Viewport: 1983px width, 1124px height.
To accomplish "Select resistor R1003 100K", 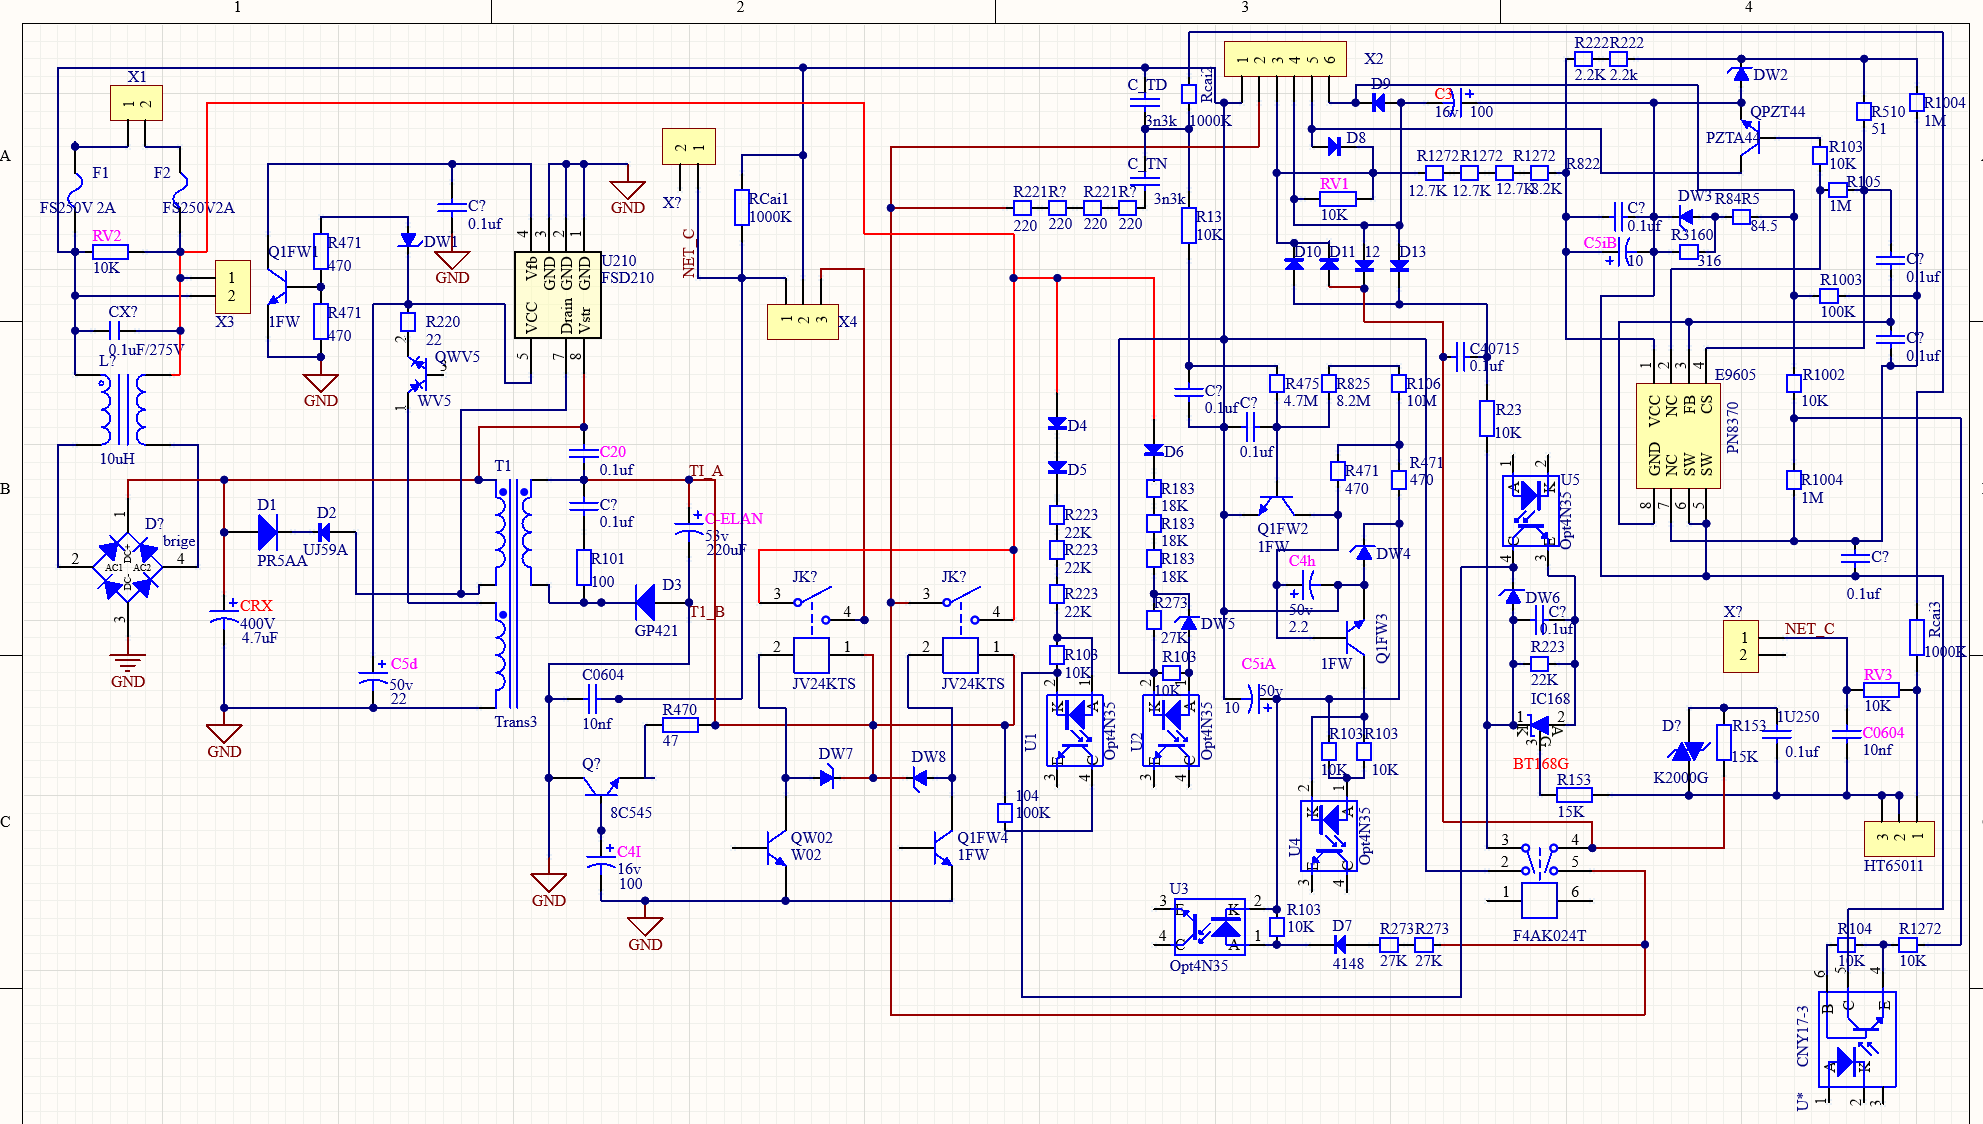I will coord(1829,296).
